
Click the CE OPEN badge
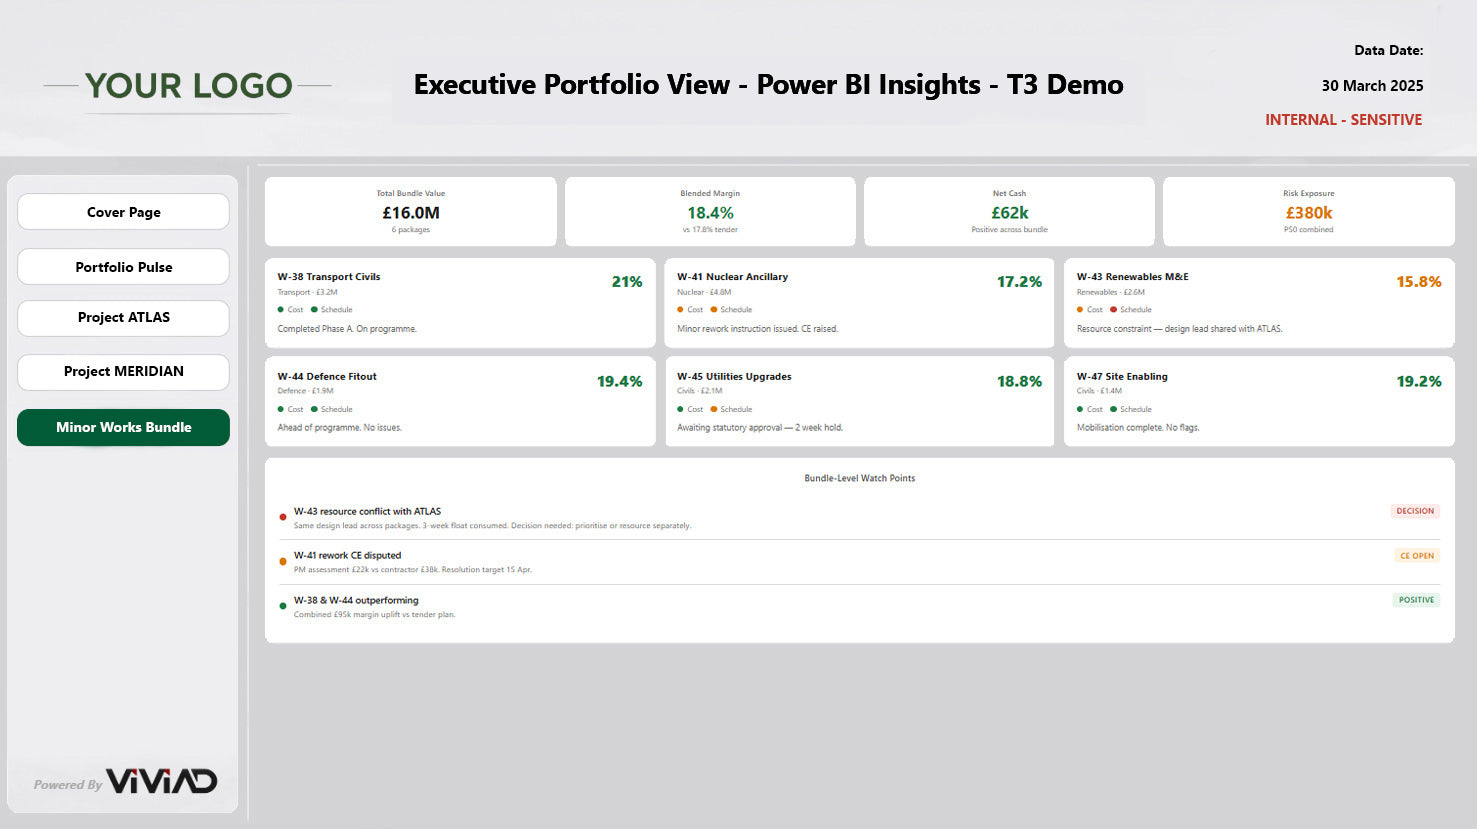pos(1416,556)
